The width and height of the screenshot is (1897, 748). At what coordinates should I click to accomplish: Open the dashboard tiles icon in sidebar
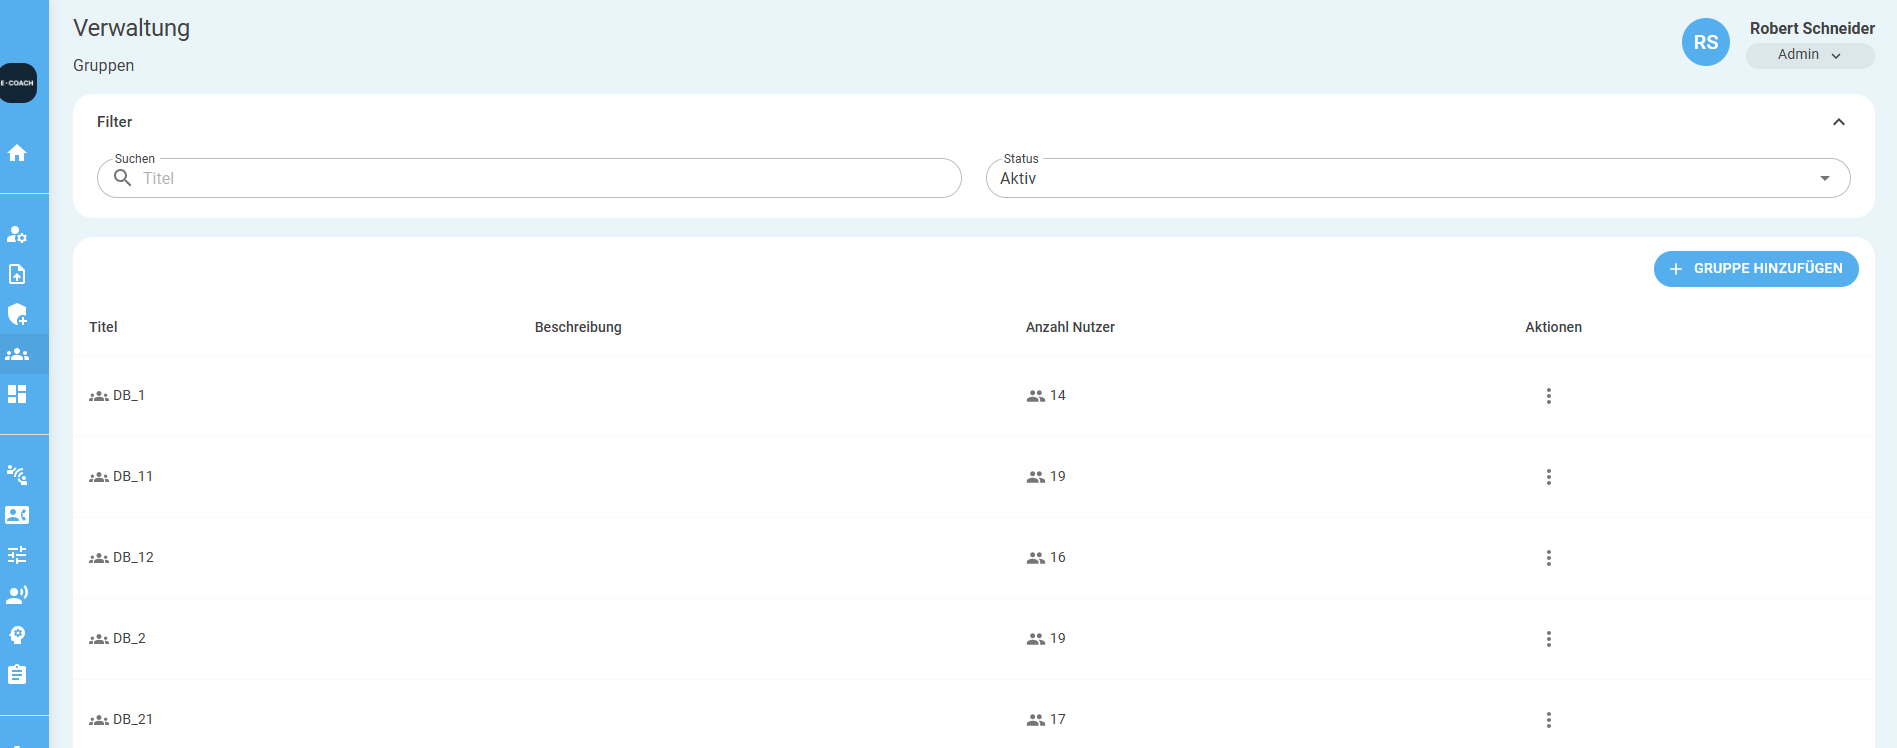pyautogui.click(x=17, y=394)
